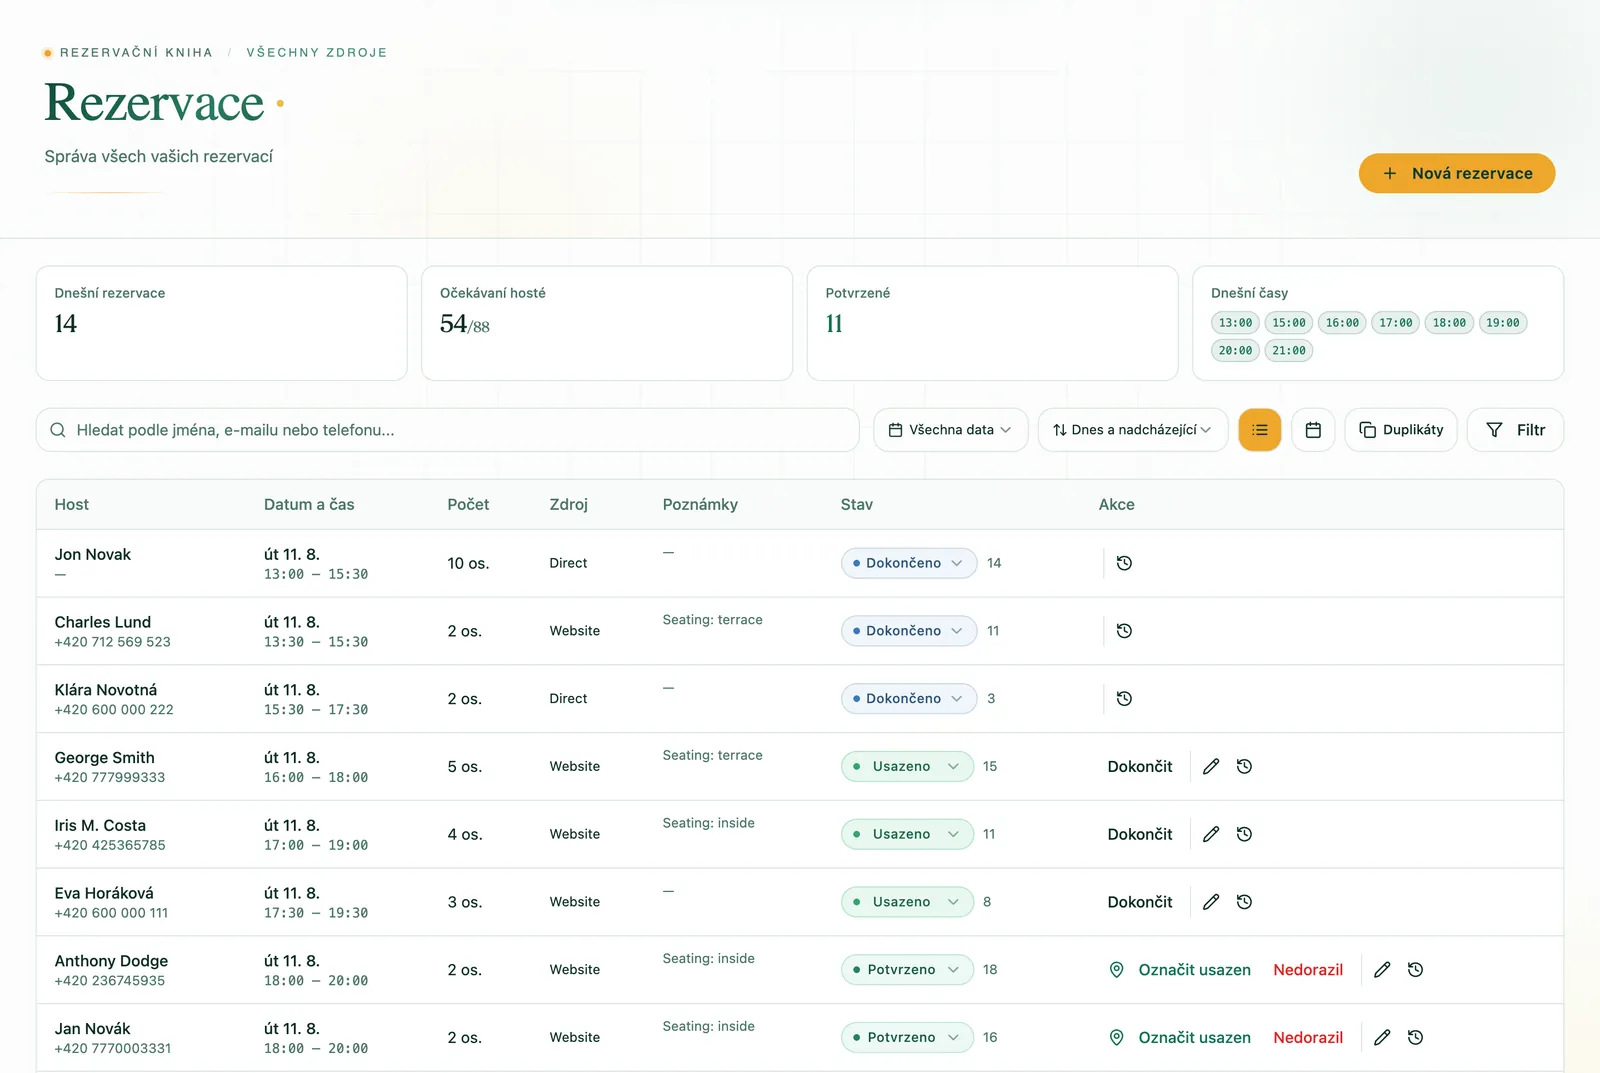Open Dokončeno status dropdown for Jon Novak
This screenshot has width=1600, height=1073.
[x=909, y=563]
